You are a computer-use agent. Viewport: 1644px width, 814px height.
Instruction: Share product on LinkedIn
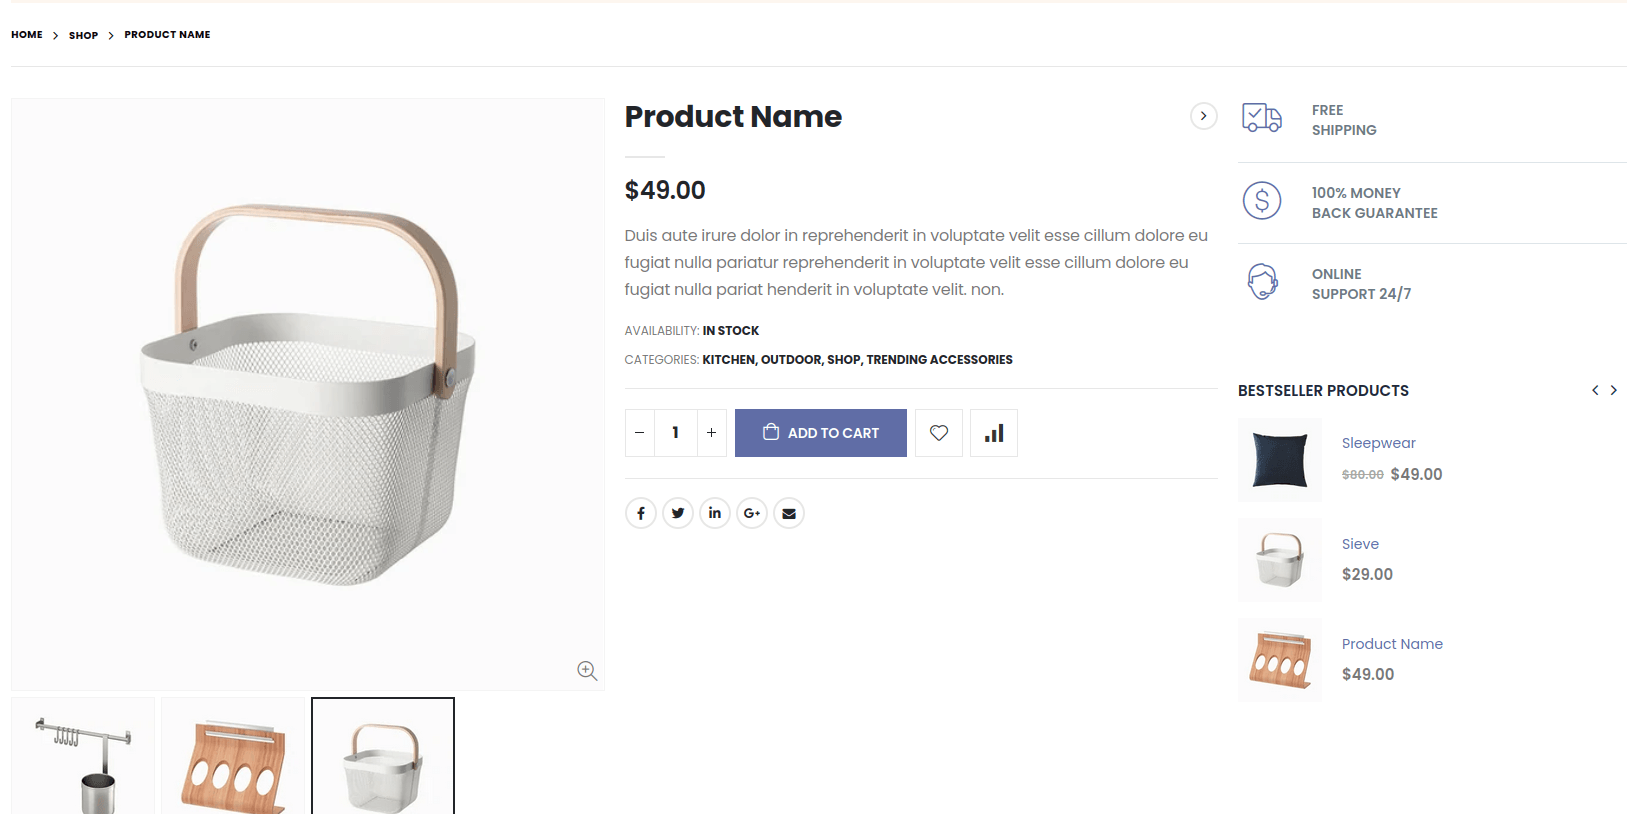[715, 513]
